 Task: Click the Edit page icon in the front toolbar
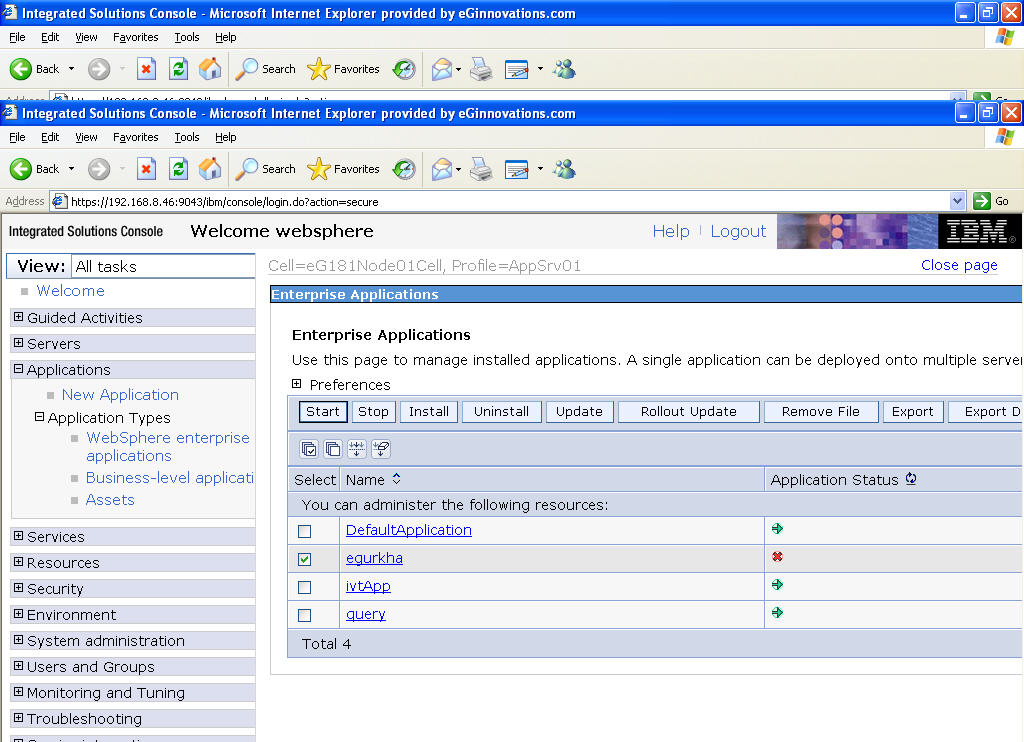(x=517, y=169)
